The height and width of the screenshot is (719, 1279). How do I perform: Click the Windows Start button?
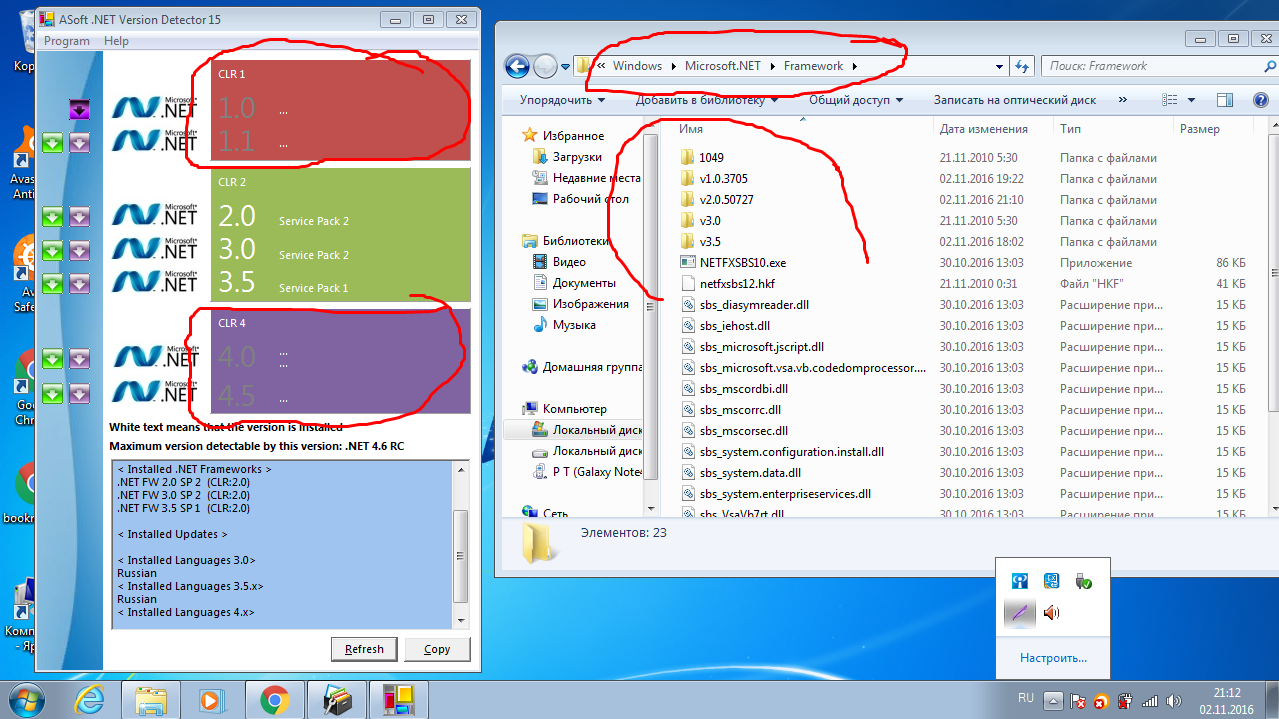point(28,698)
